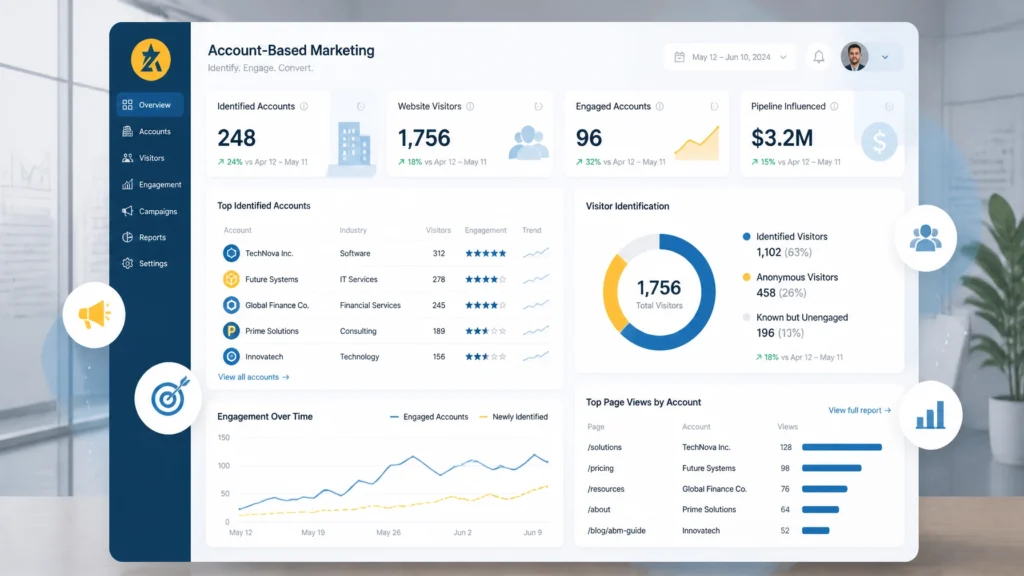Click the floating people group icon

(x=925, y=238)
